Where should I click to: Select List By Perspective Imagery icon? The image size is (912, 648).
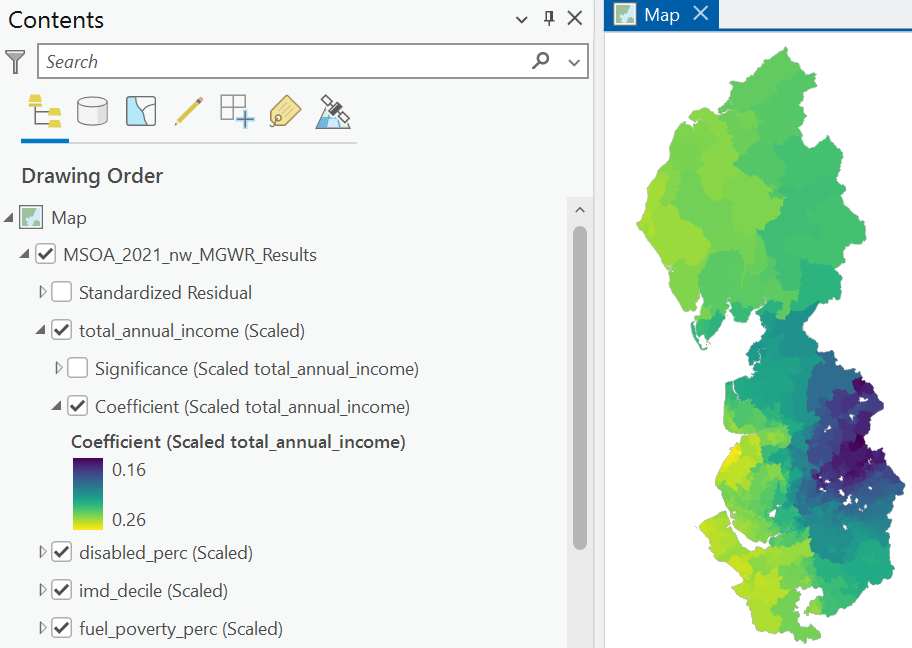tap(333, 111)
